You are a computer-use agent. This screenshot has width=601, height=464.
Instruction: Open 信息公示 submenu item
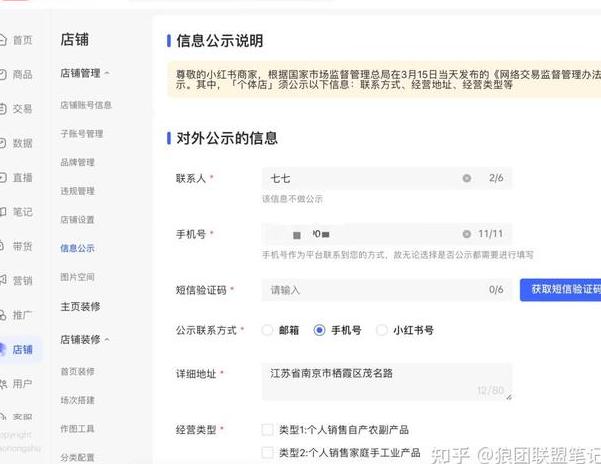click(x=77, y=248)
